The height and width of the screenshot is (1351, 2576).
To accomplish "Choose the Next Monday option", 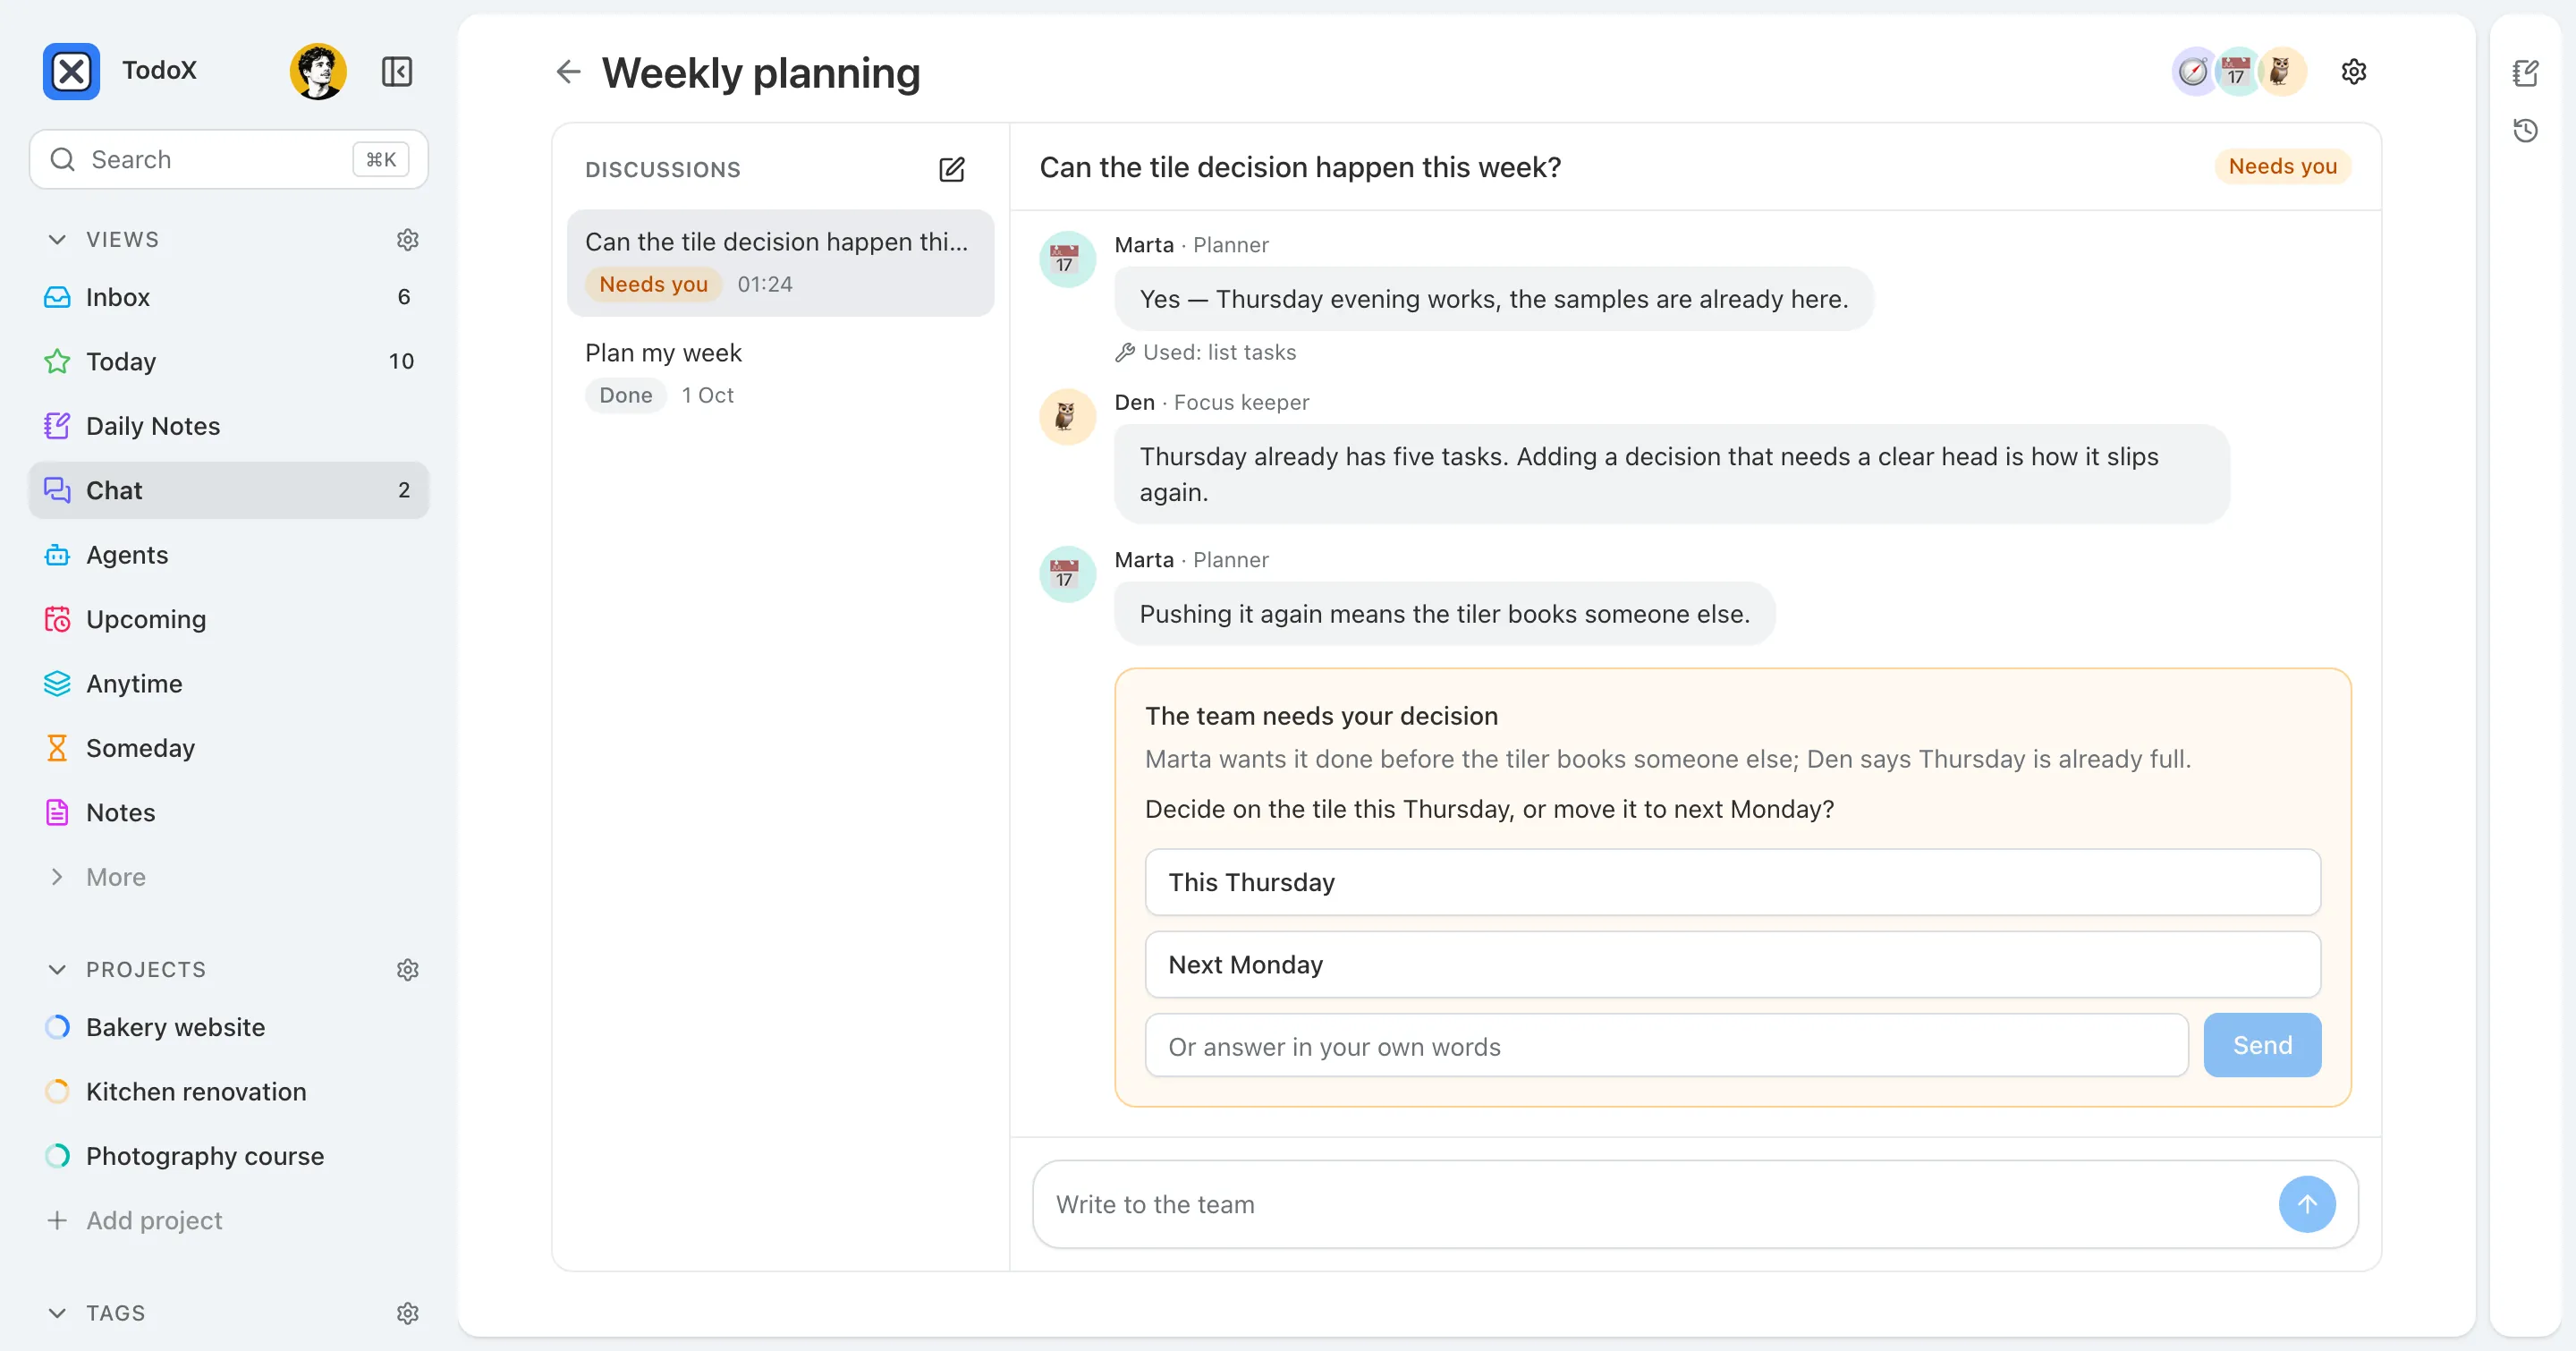I will tap(1732, 964).
